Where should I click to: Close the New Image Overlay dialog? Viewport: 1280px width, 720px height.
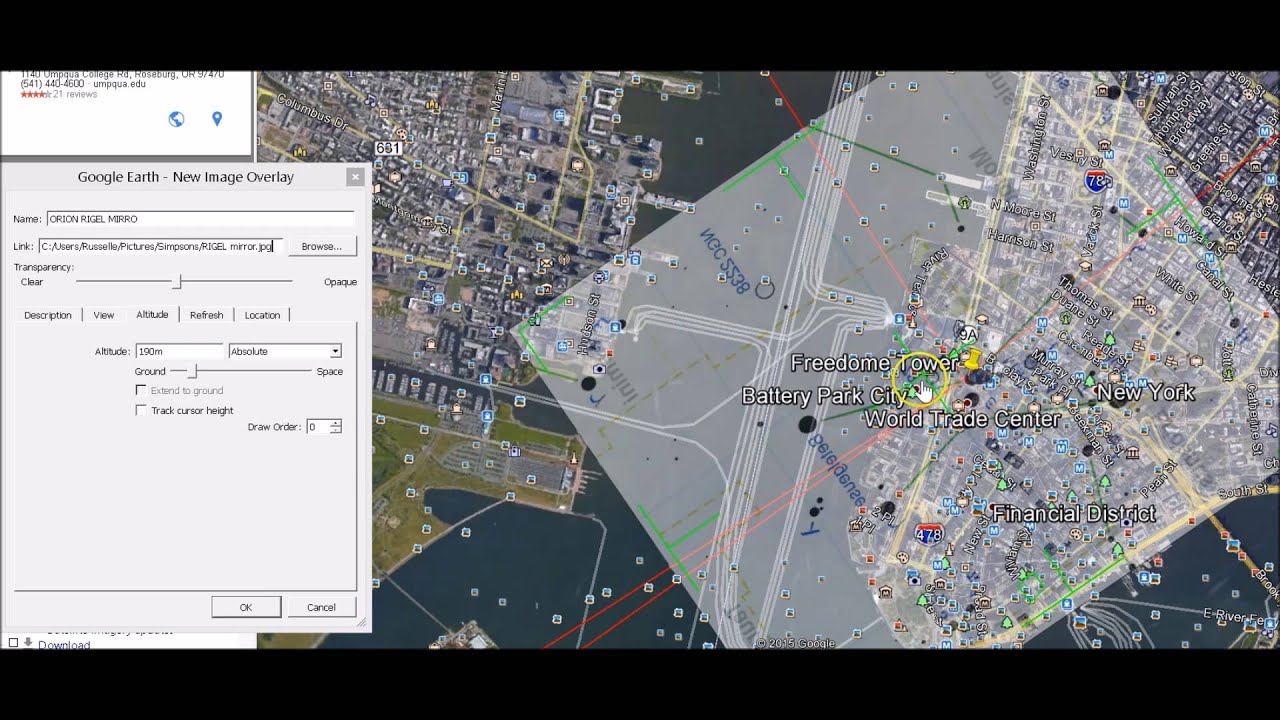(354, 177)
